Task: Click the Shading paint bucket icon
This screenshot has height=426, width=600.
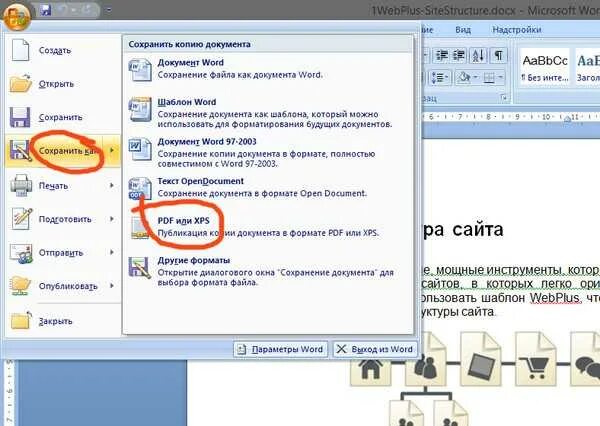Action: point(464,78)
